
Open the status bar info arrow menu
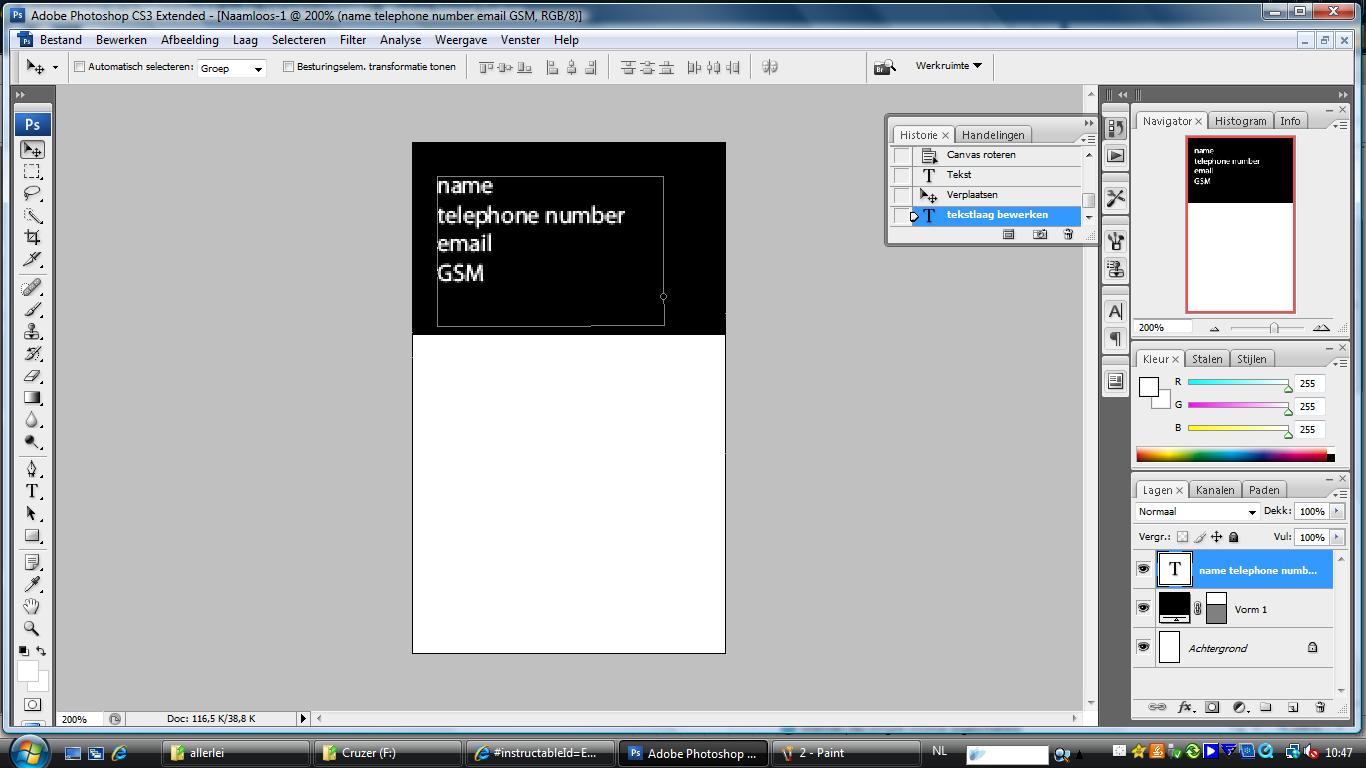click(303, 718)
